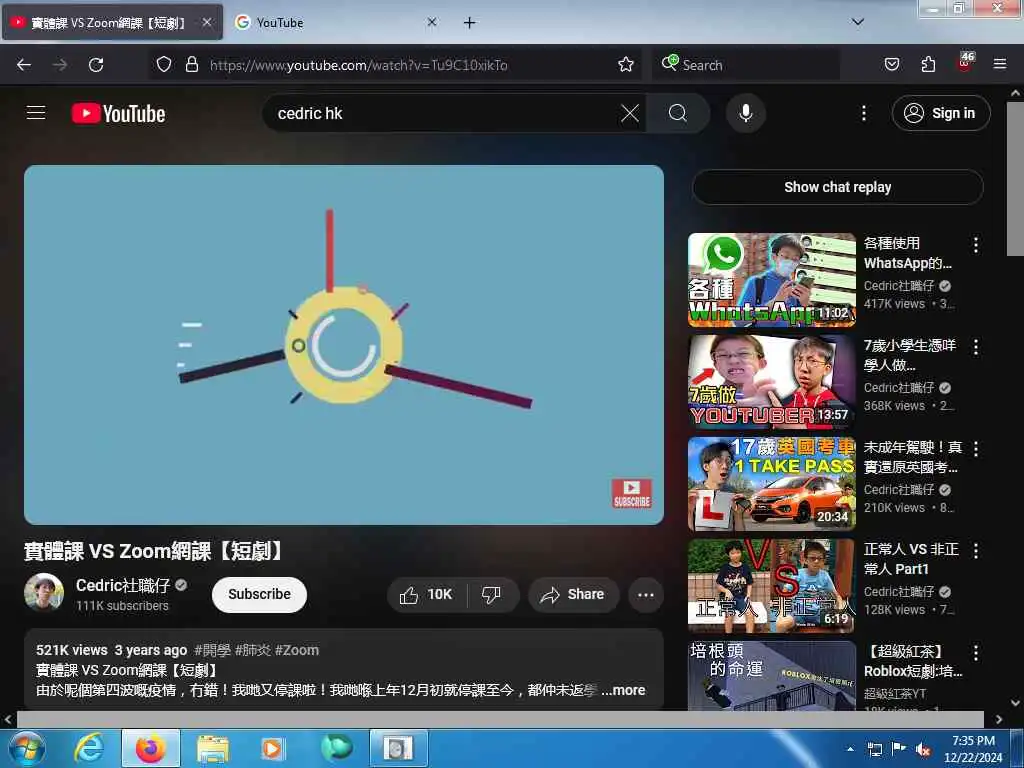This screenshot has width=1024, height=768.
Task: Expand description with ...more
Action: 623,690
